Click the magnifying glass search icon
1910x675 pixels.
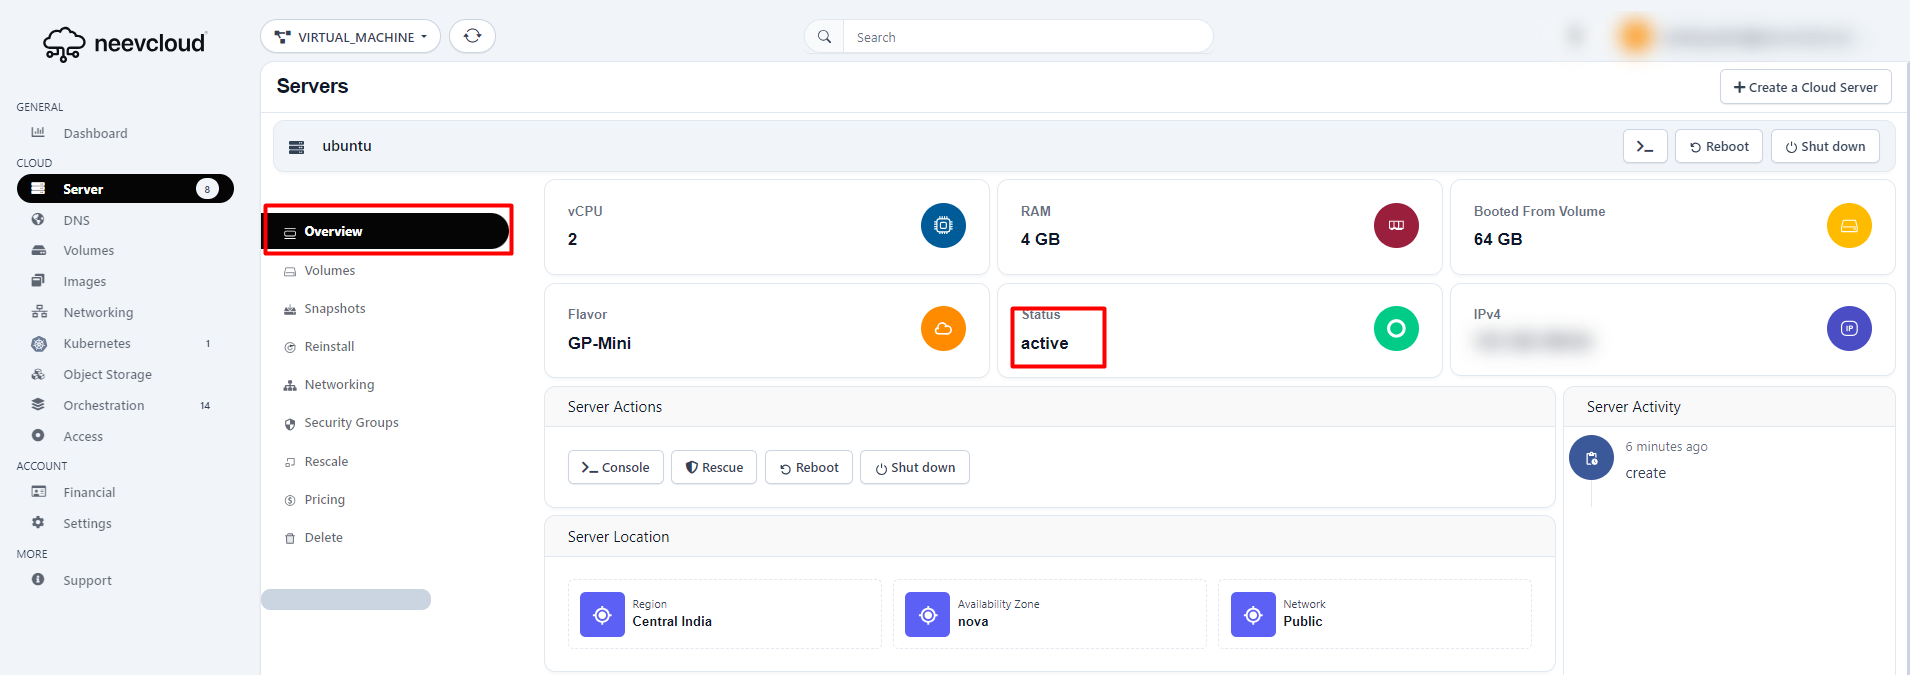824,37
